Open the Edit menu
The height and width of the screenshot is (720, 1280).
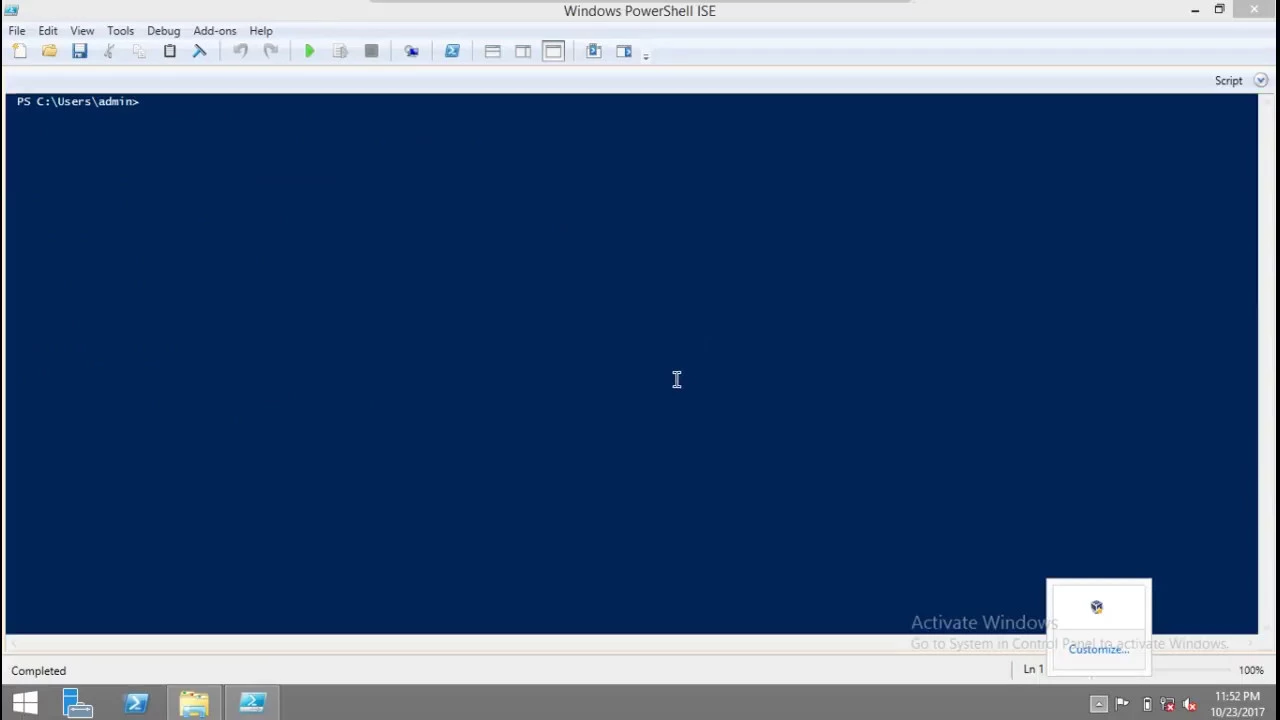48,31
